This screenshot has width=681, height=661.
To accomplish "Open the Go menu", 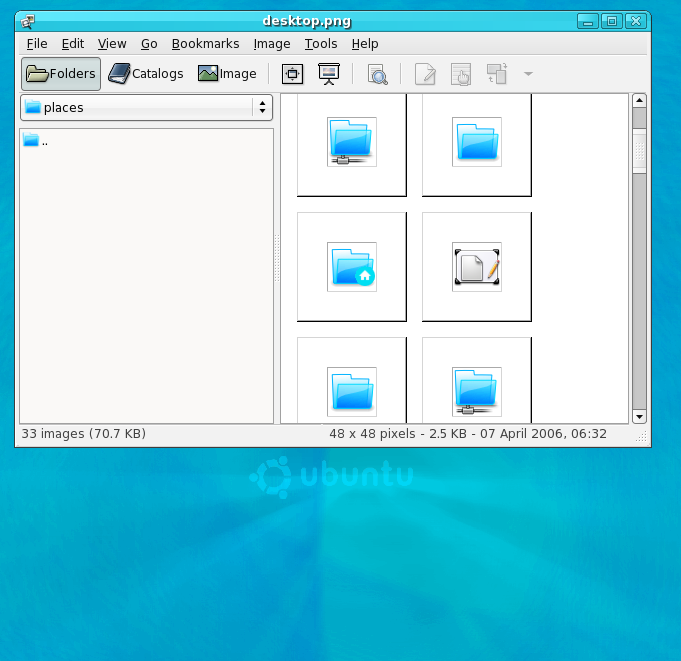I will 149,44.
